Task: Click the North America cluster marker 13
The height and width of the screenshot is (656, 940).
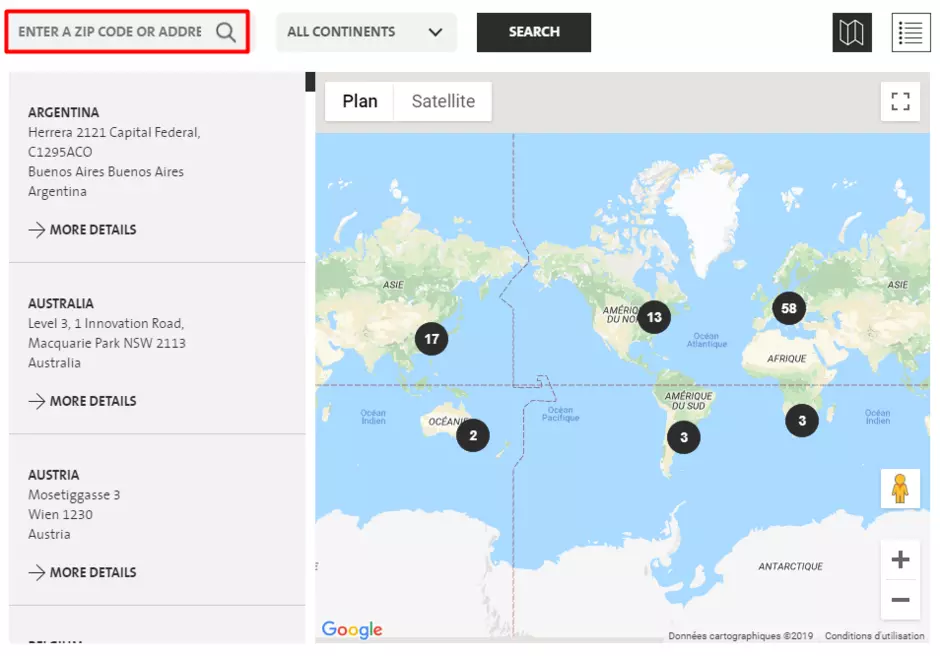Action: tap(654, 317)
